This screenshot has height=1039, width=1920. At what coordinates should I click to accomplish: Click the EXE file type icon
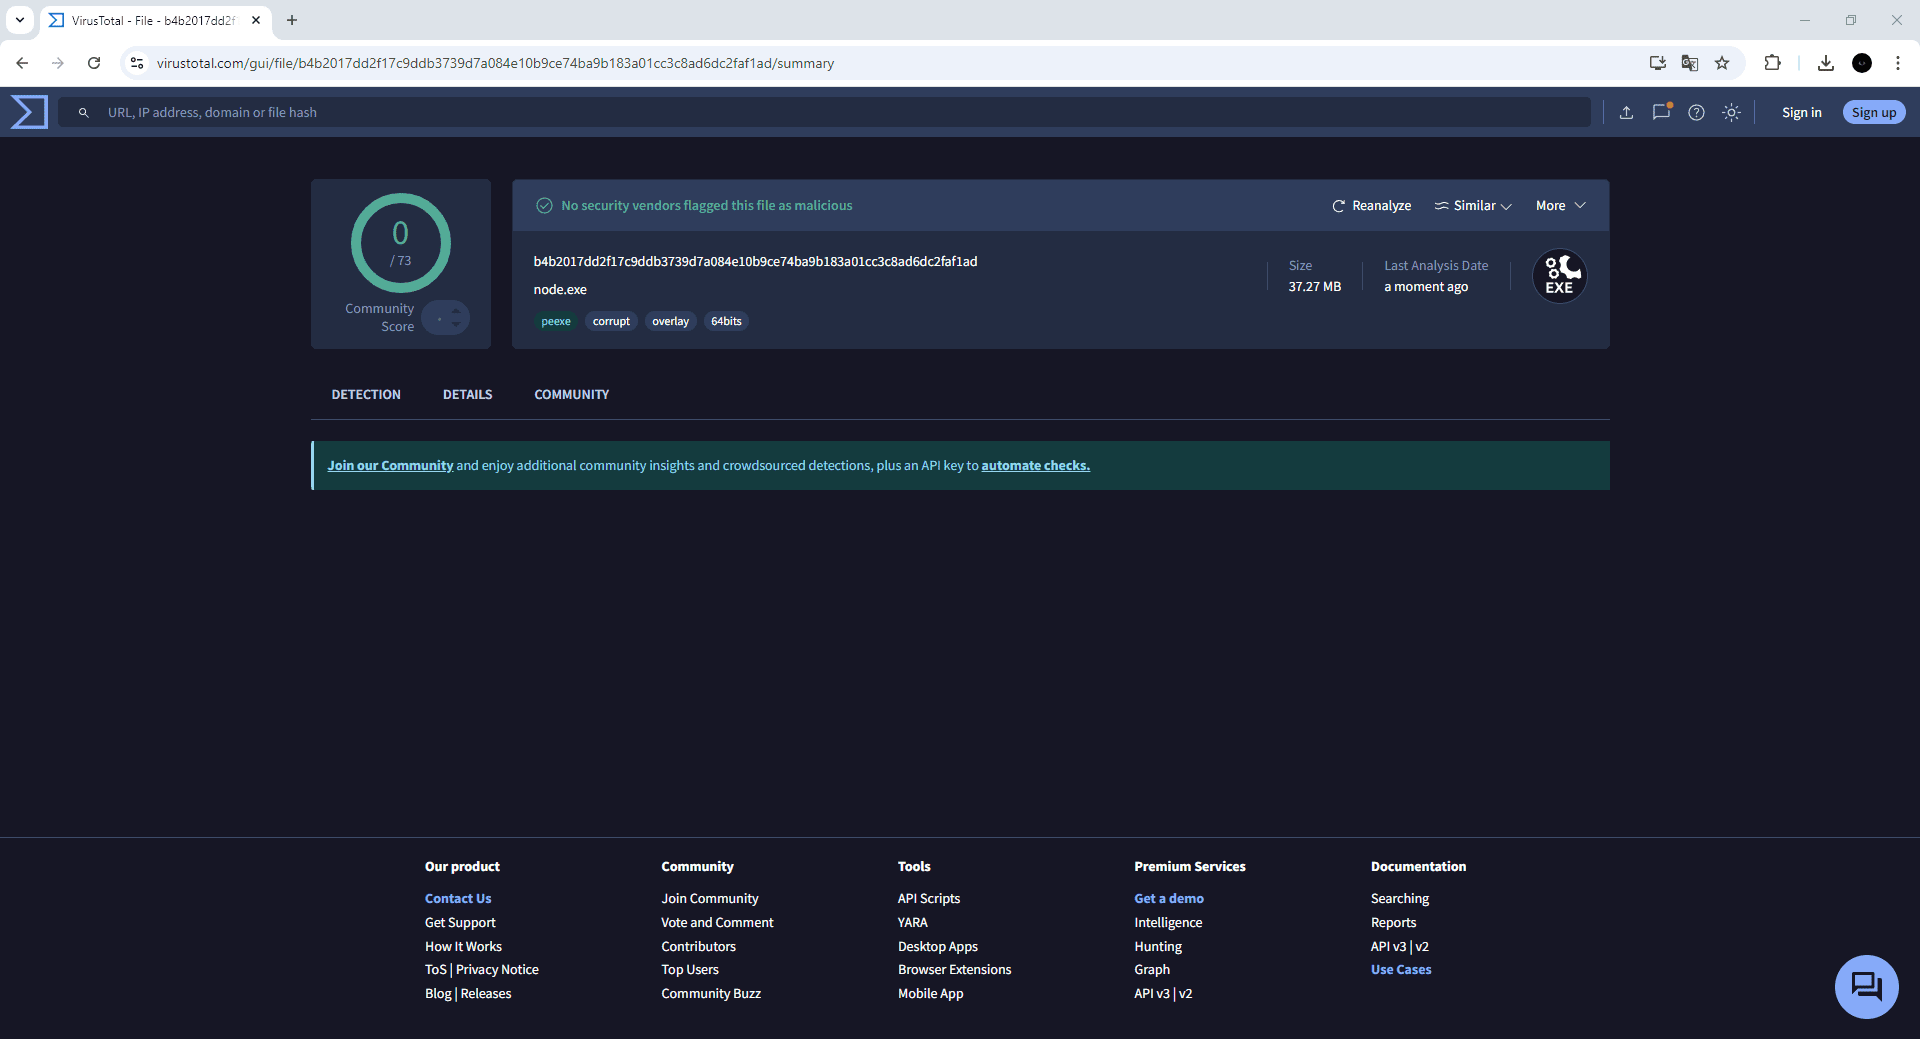click(x=1560, y=276)
